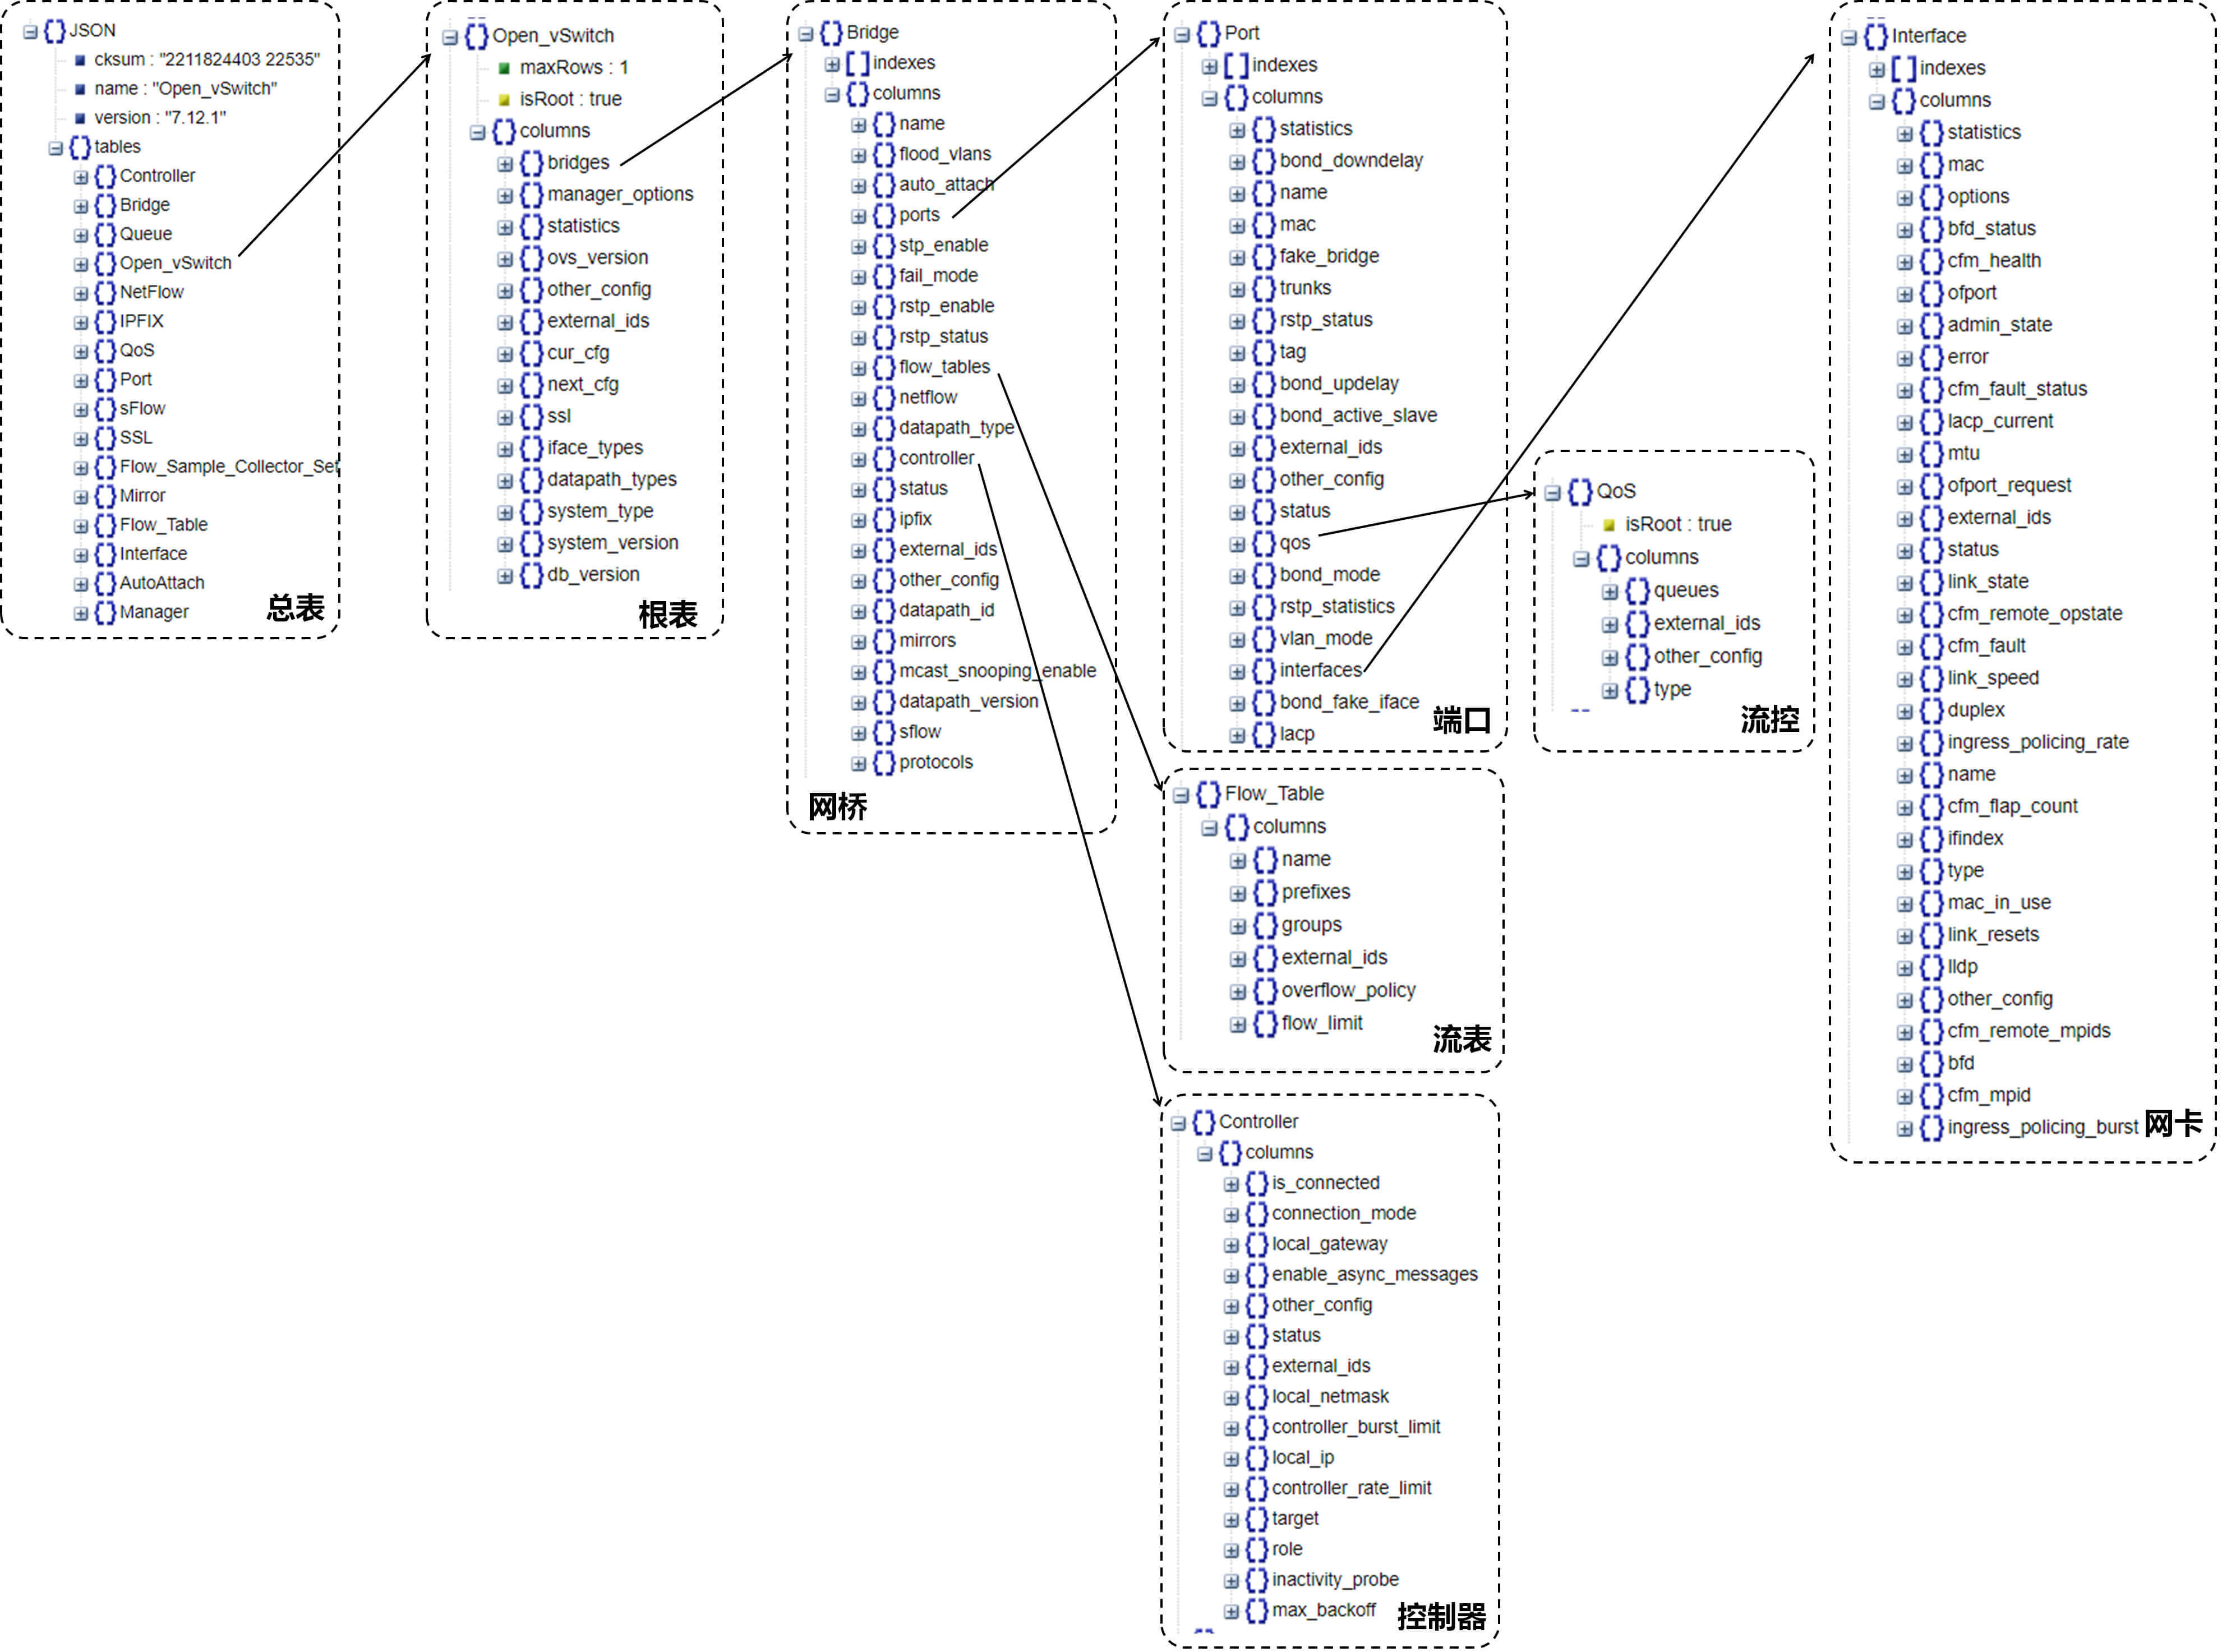This screenshot has width=2222, height=1652.
Task: Collapse the tables node in JSON tree
Action: click(x=56, y=148)
